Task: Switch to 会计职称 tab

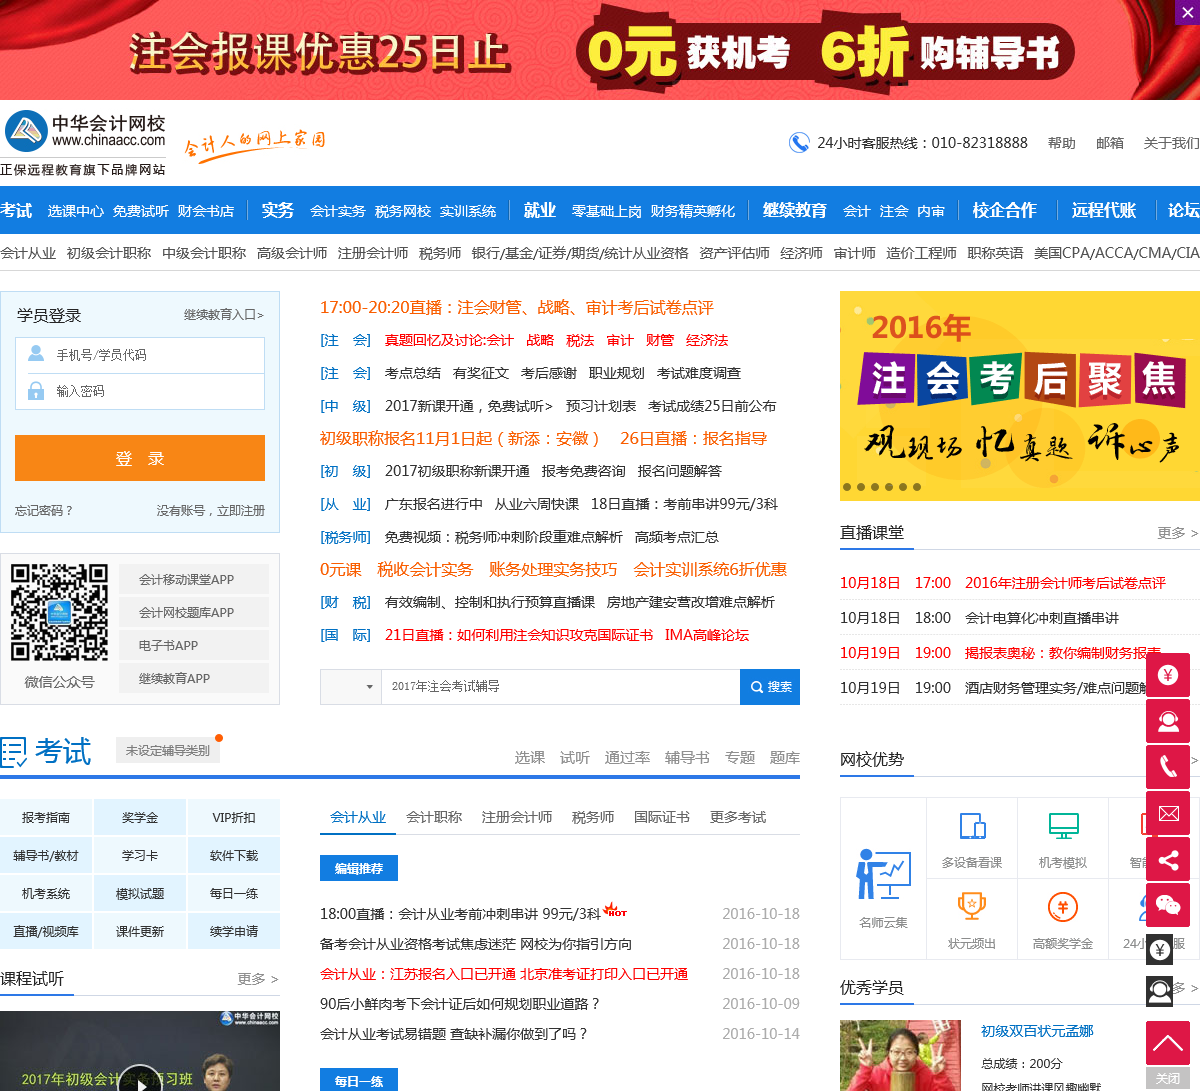Action: [x=434, y=817]
